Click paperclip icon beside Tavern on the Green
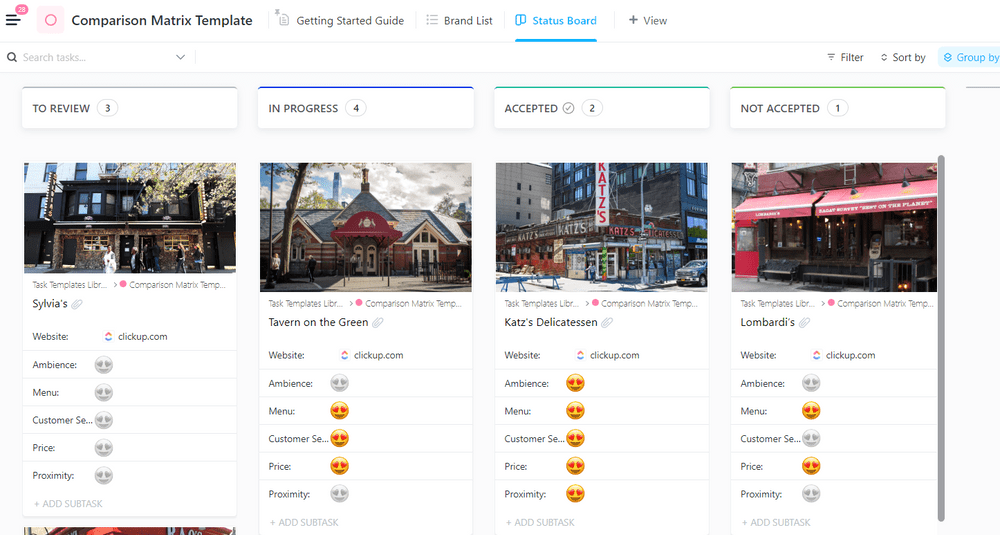This screenshot has width=1000, height=535. [x=377, y=323]
